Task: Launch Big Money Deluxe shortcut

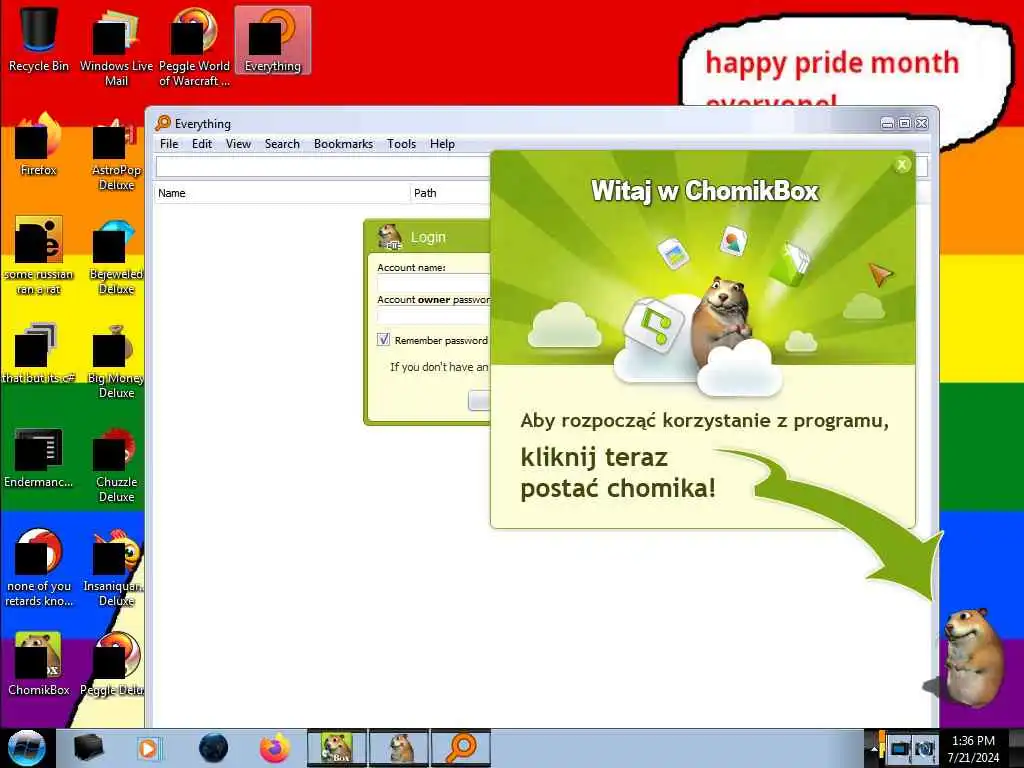Action: click(x=116, y=359)
